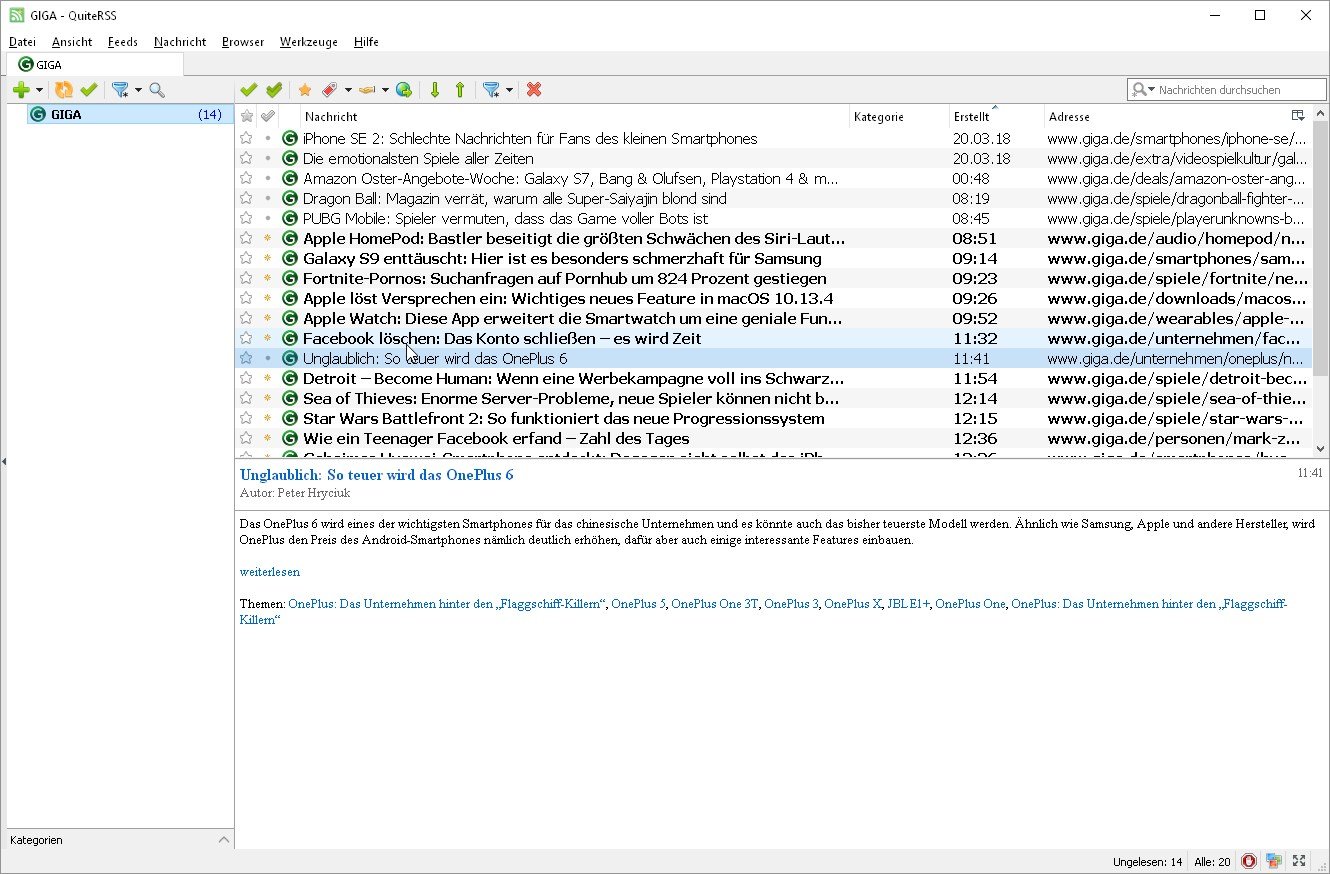Toggle image loading in the status bar
The height and width of the screenshot is (874, 1330).
pyautogui.click(x=1273, y=861)
